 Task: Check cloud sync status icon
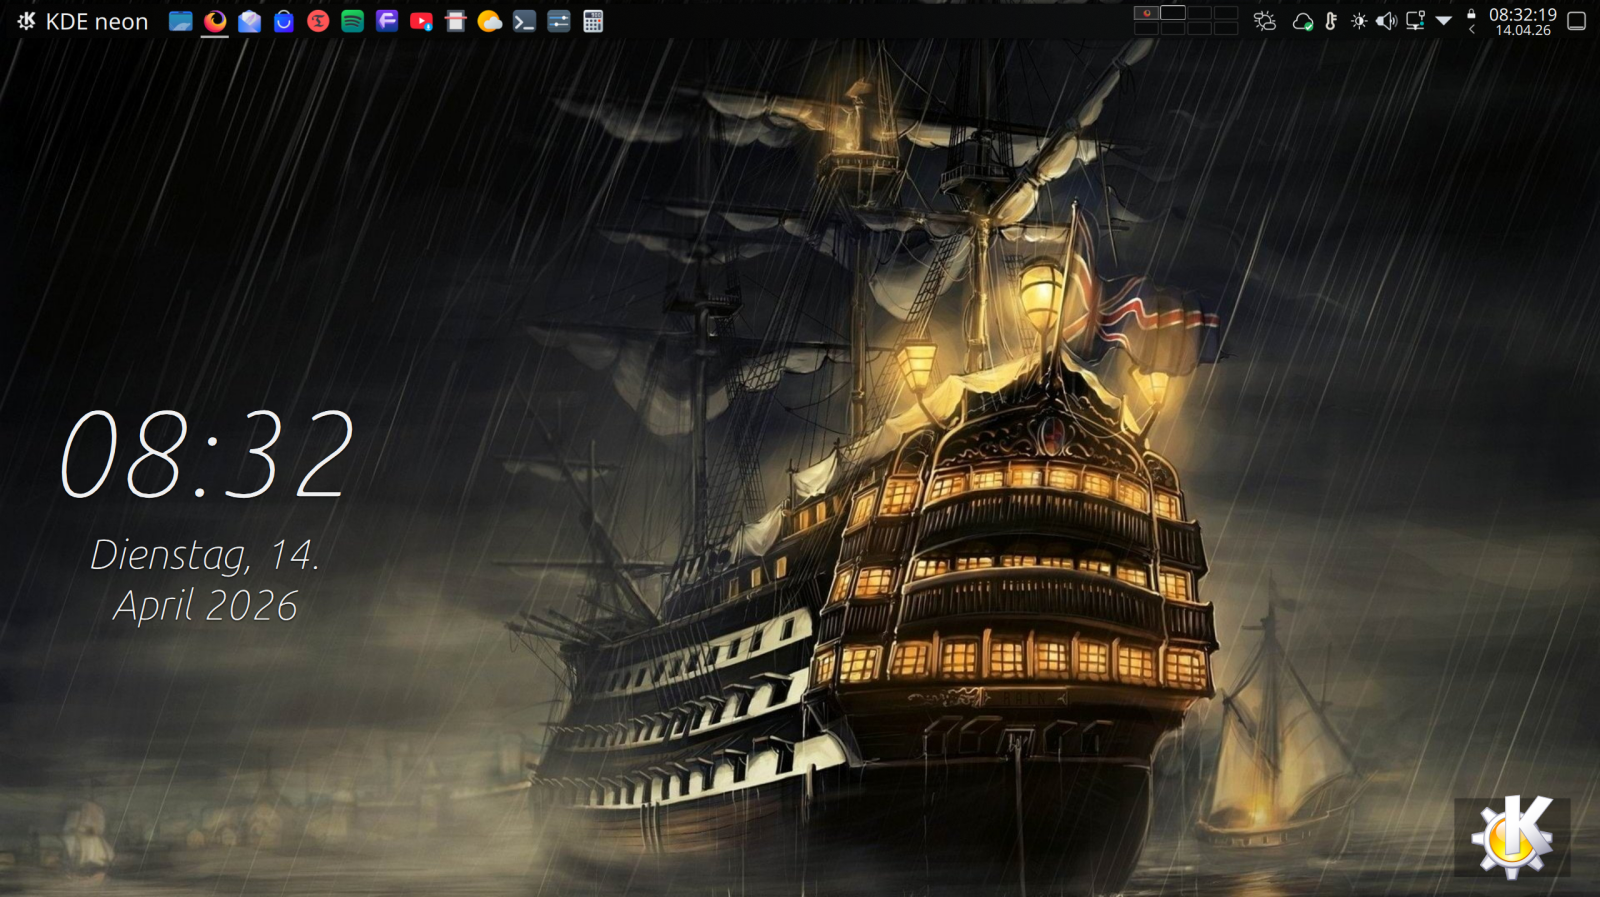click(1302, 21)
